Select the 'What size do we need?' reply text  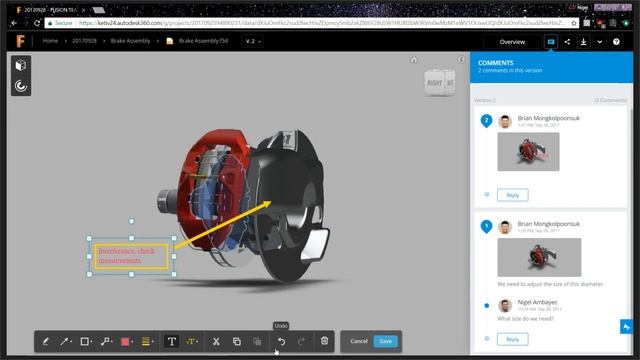pyautogui.click(x=525, y=319)
